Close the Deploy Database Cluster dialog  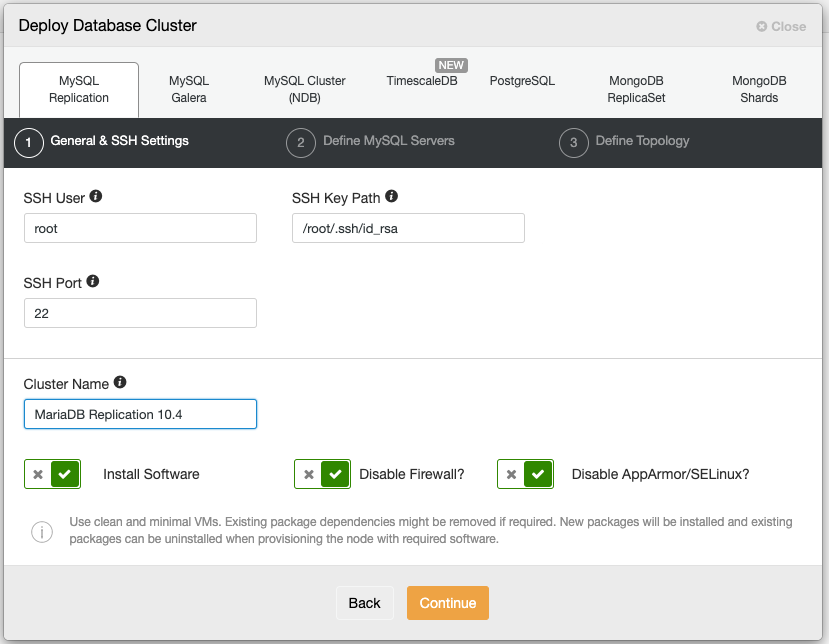(x=781, y=26)
